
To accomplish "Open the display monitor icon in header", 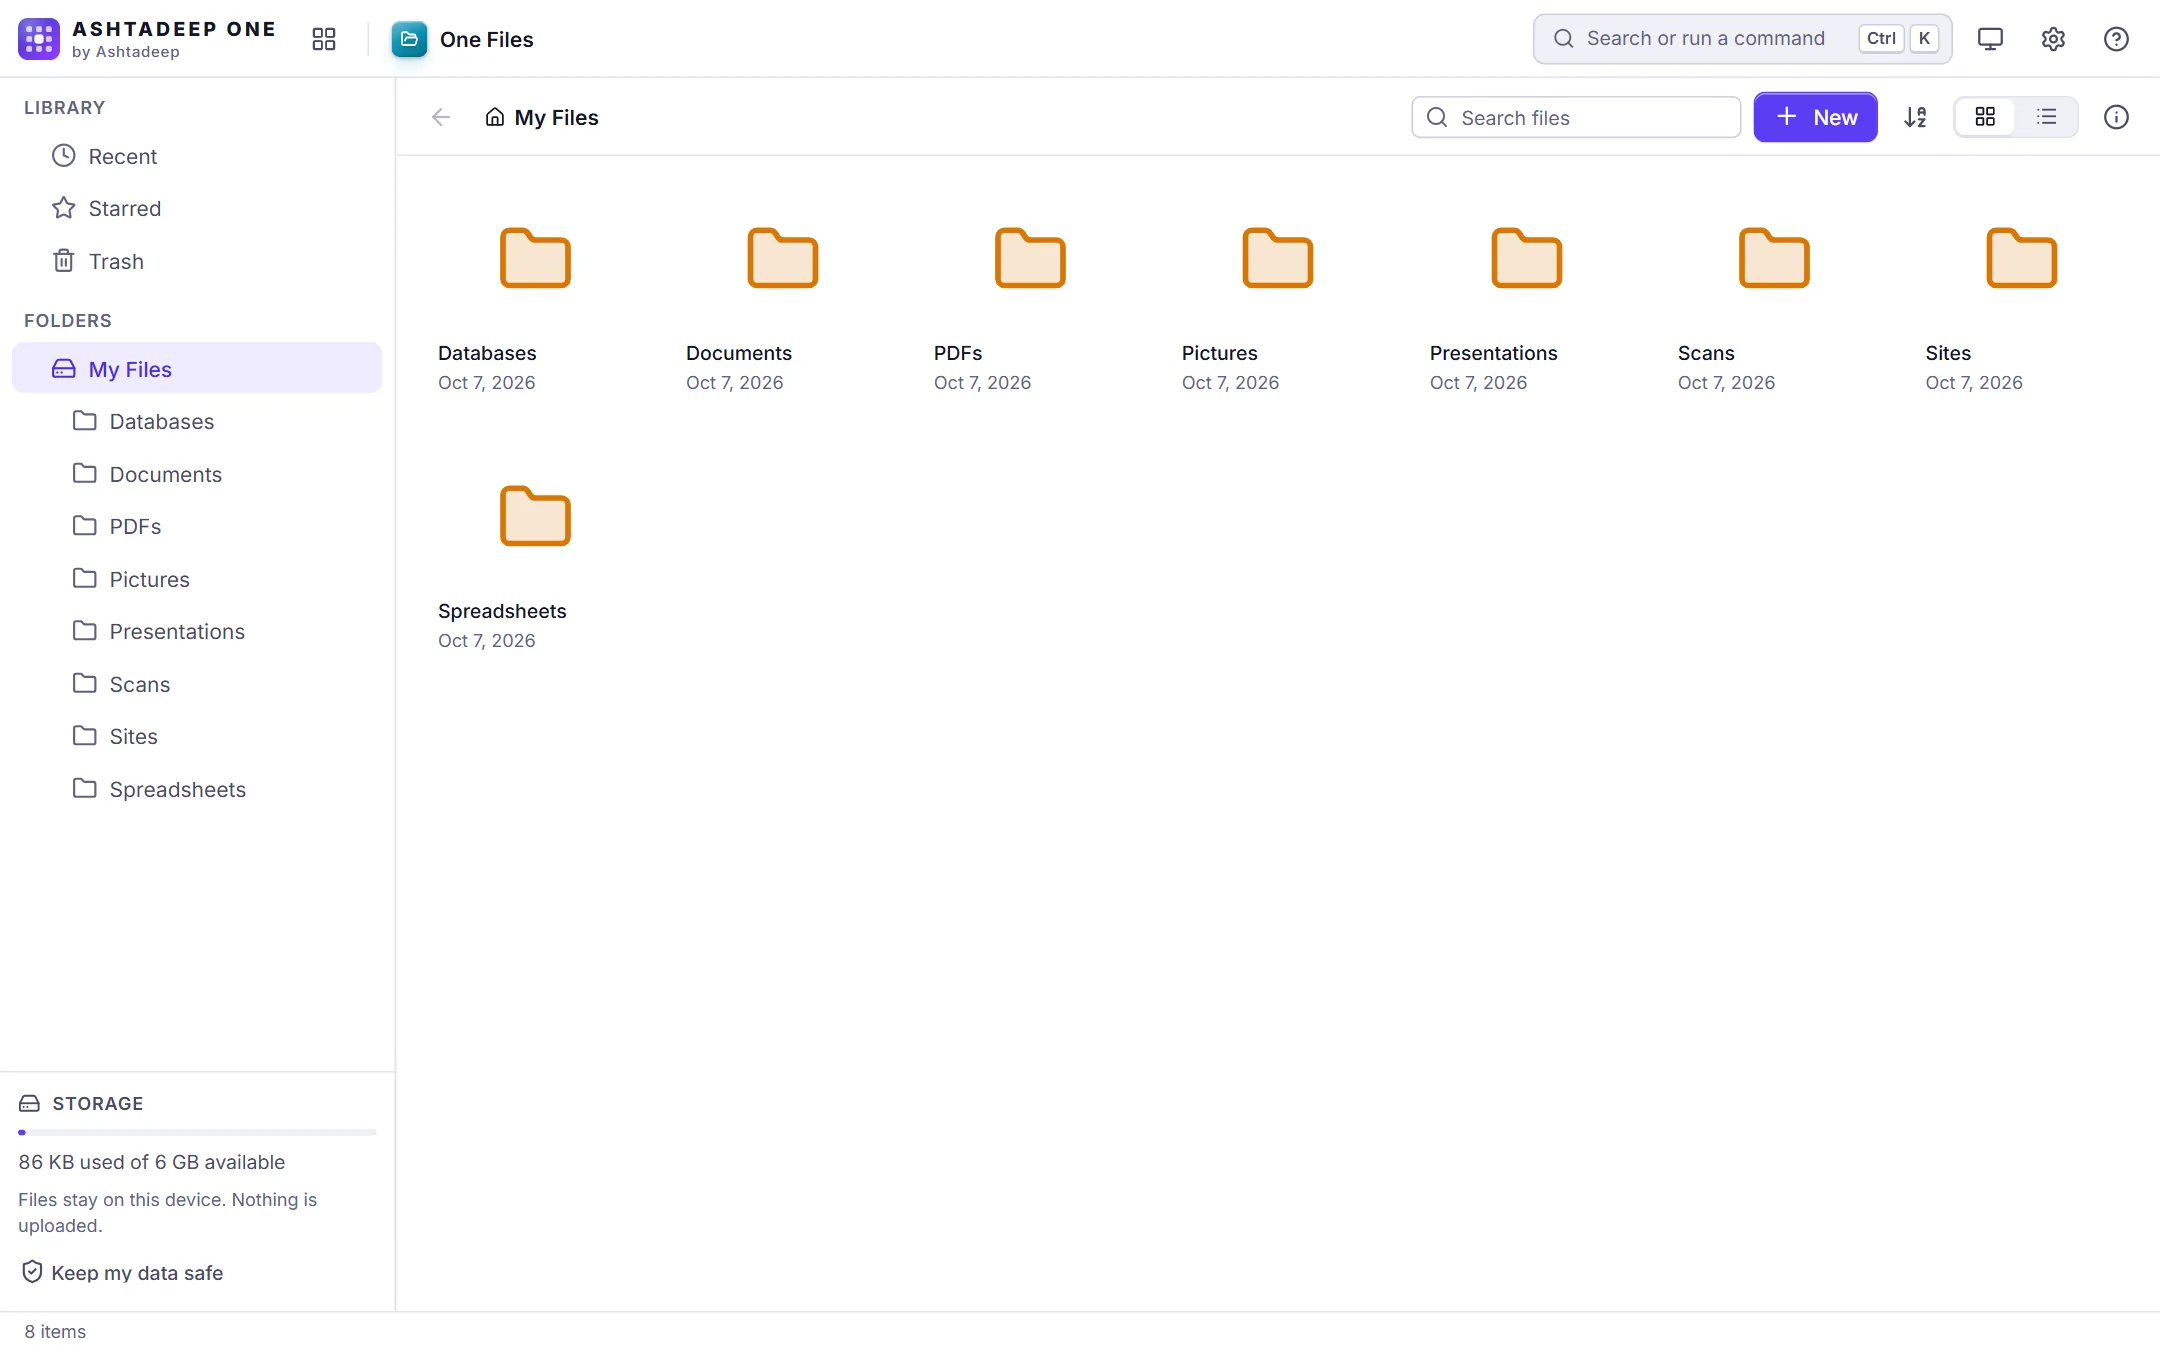I will [x=1990, y=39].
